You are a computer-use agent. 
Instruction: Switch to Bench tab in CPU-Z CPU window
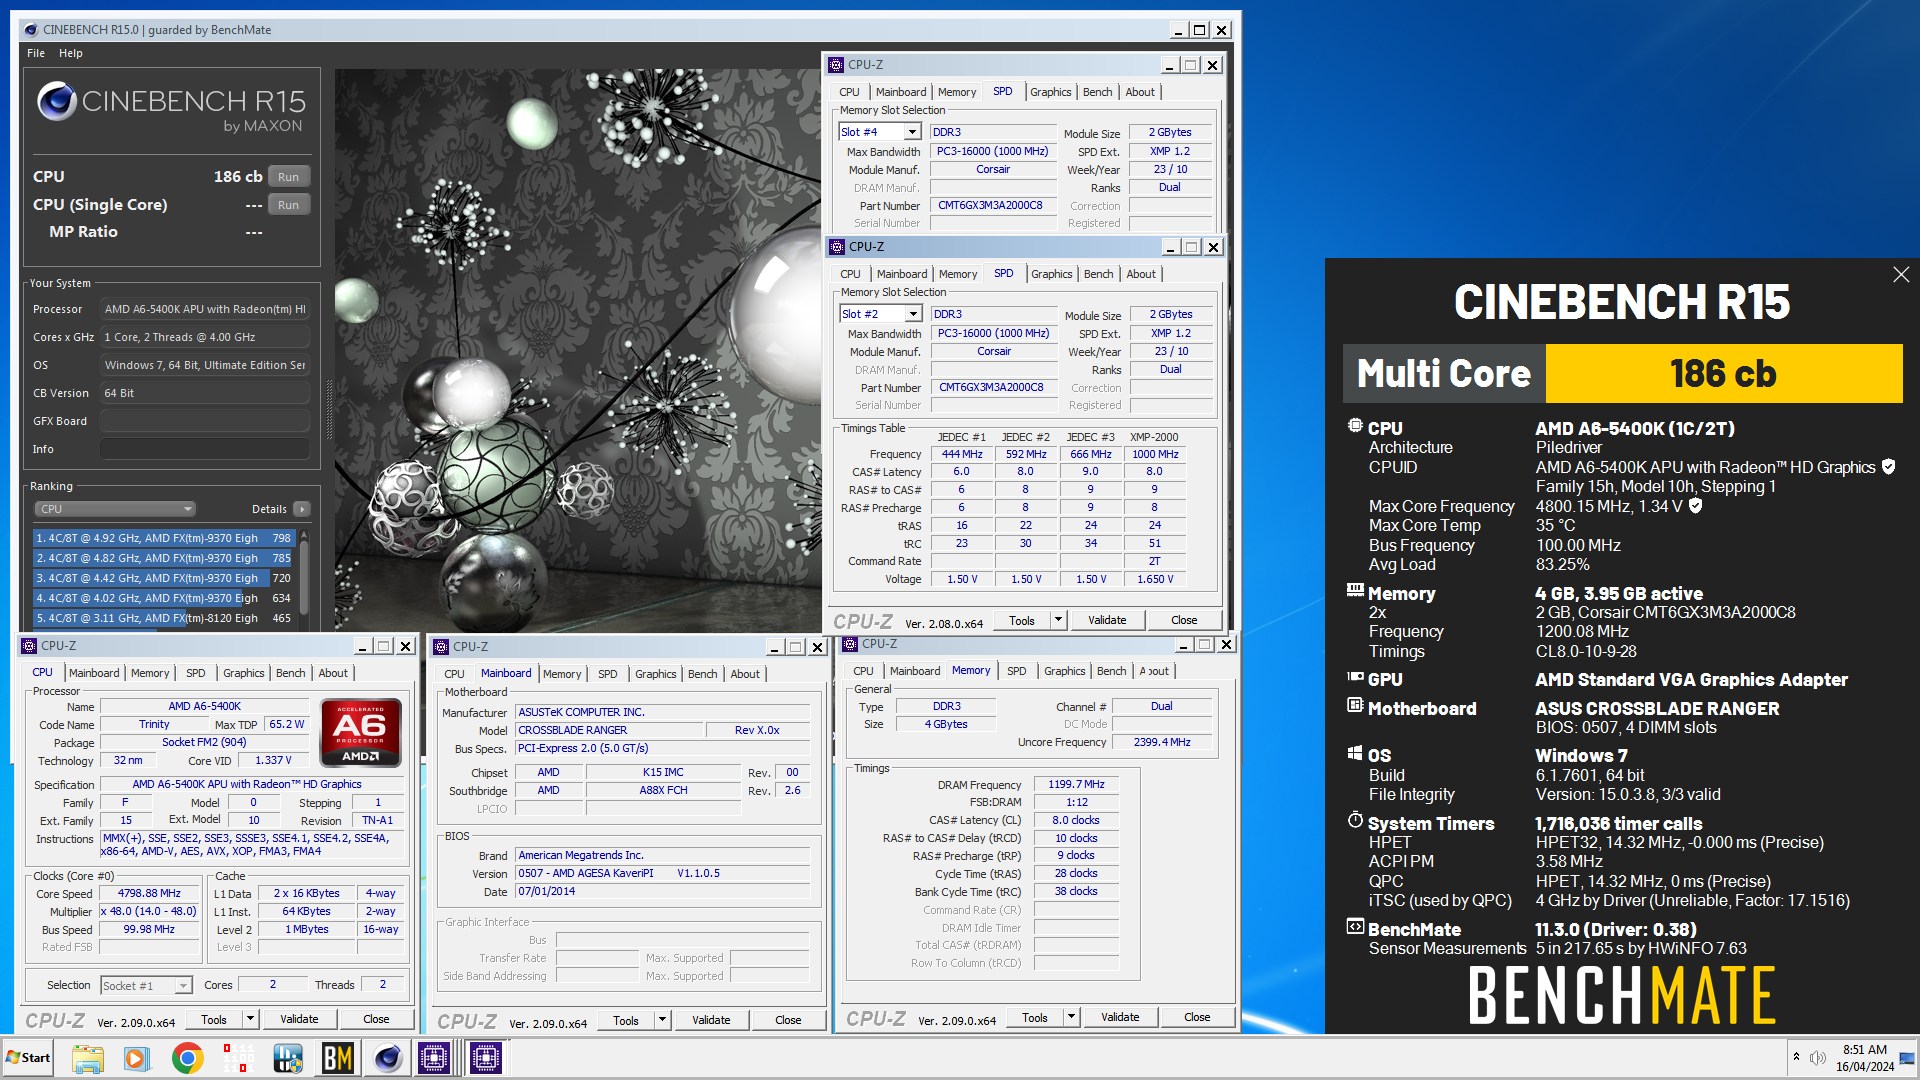pyautogui.click(x=291, y=673)
